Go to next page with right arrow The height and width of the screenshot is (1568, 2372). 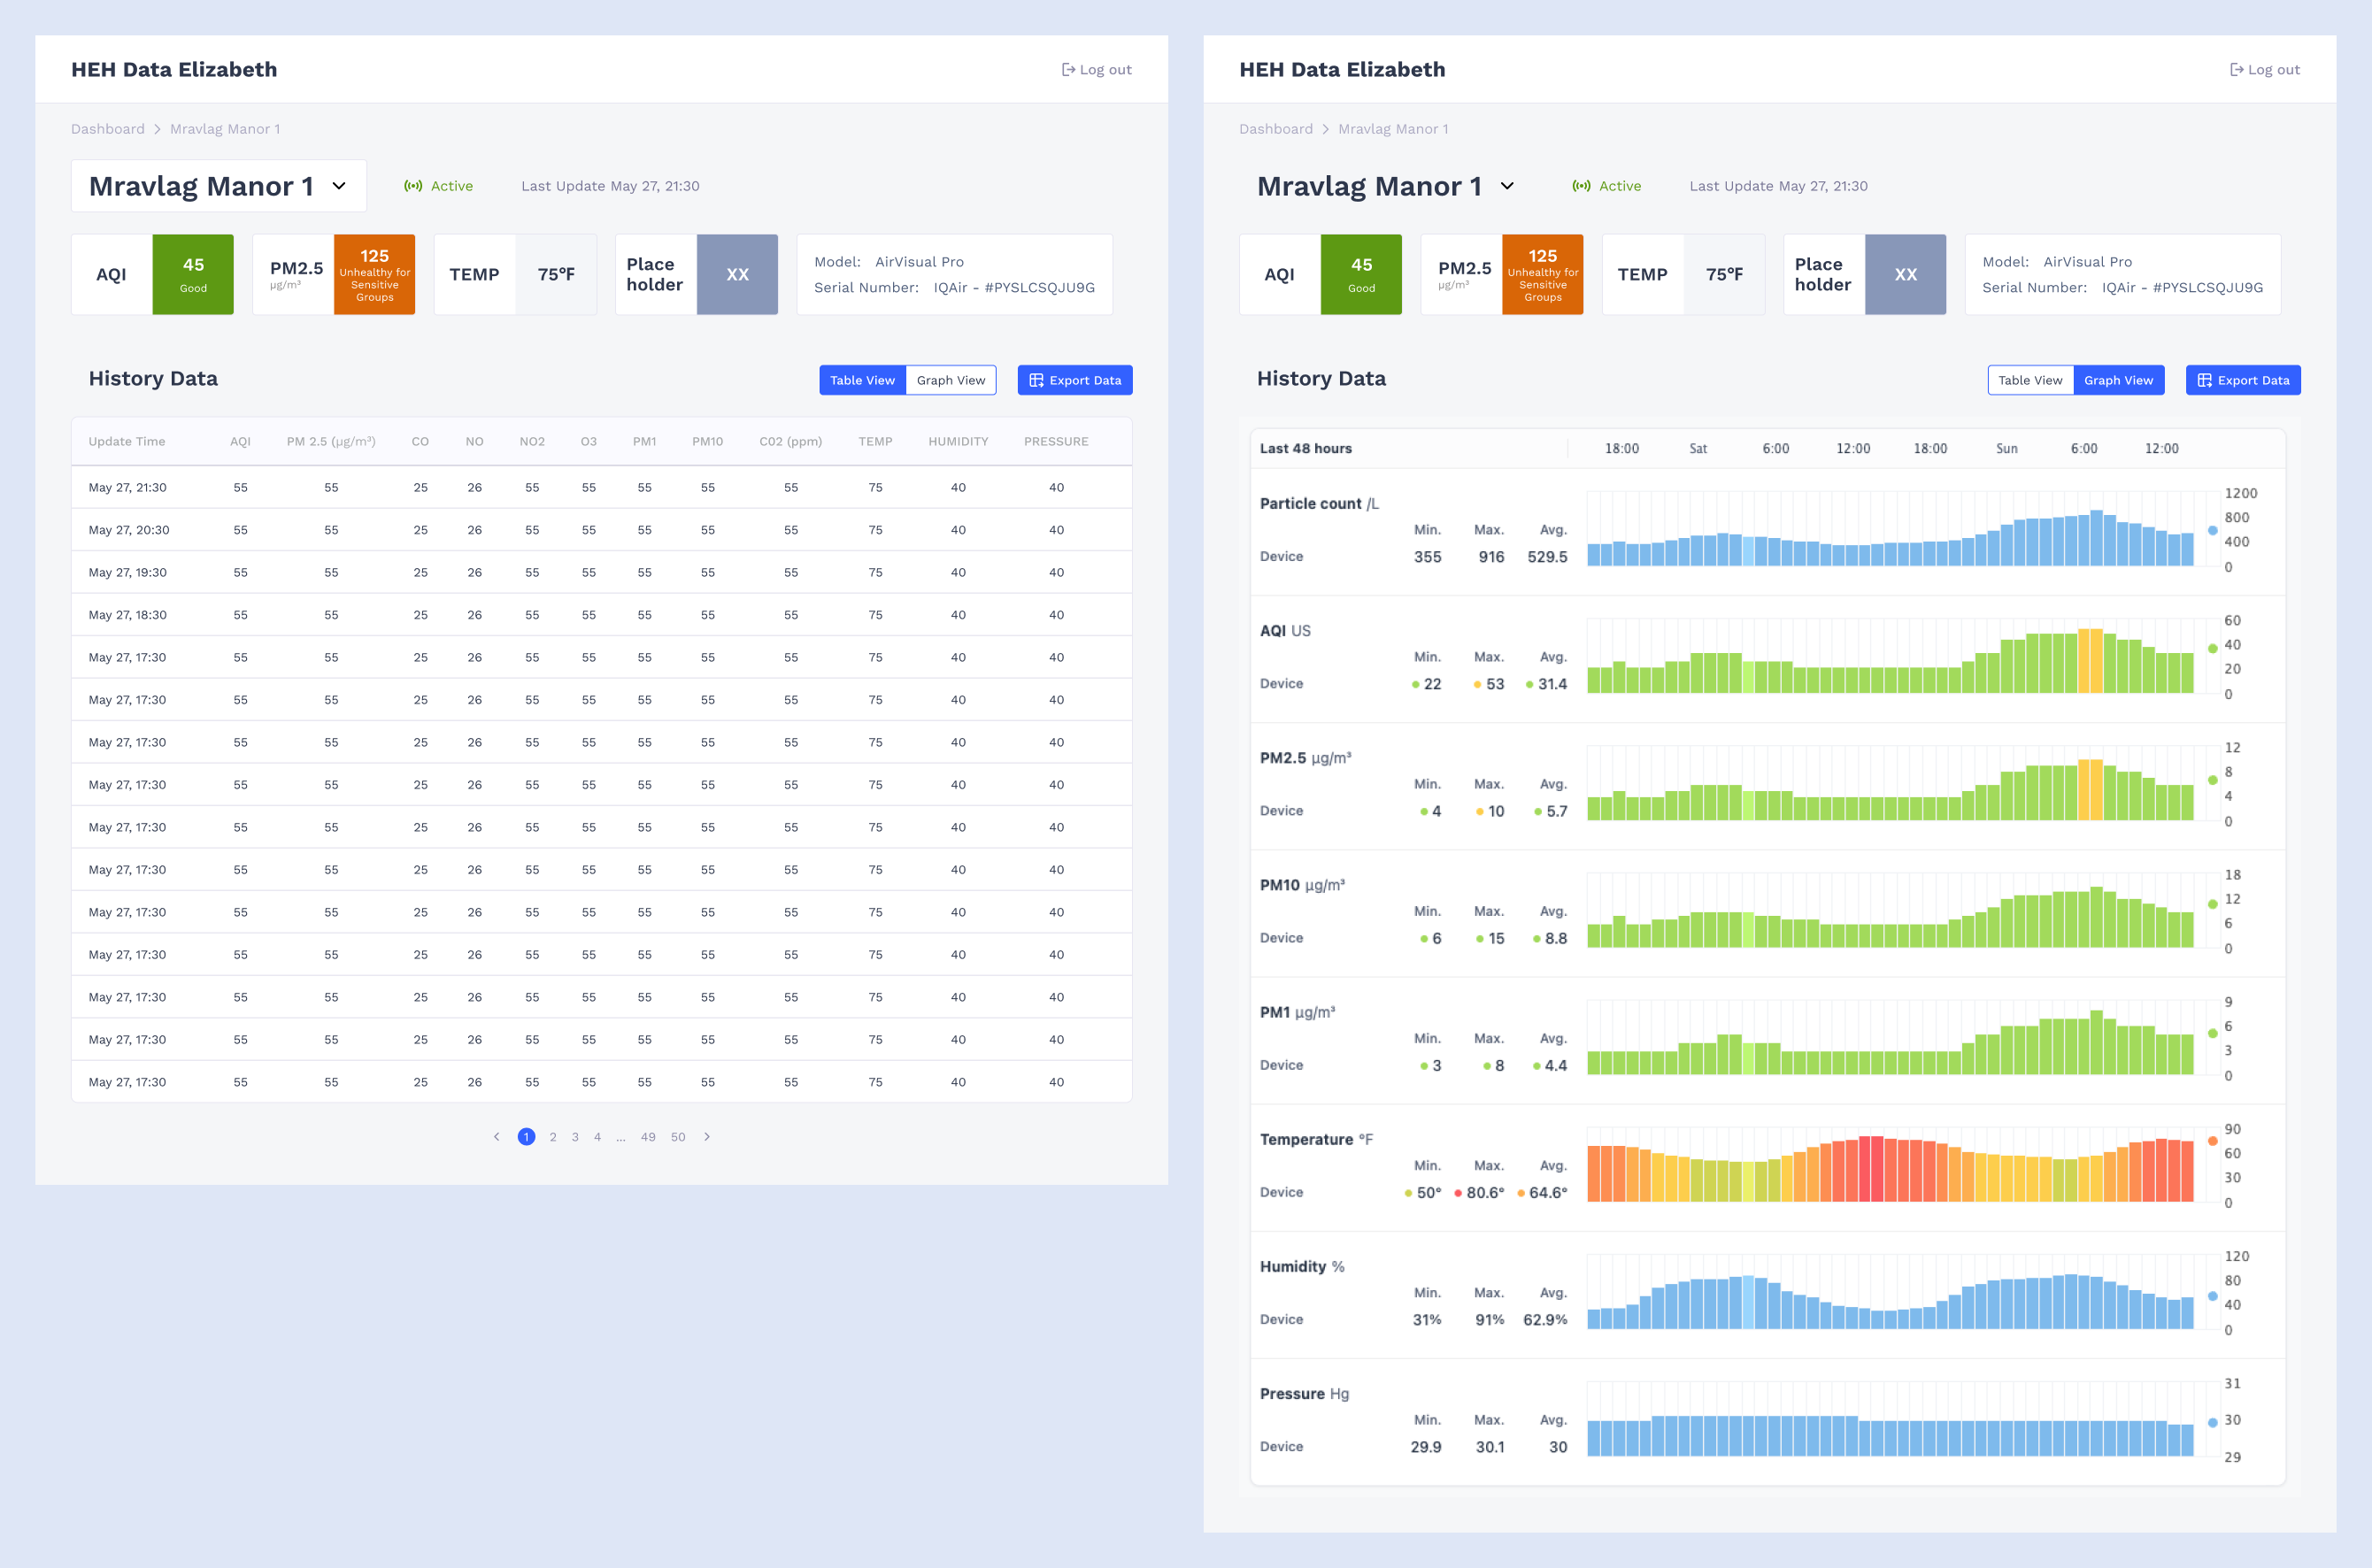click(x=707, y=1137)
